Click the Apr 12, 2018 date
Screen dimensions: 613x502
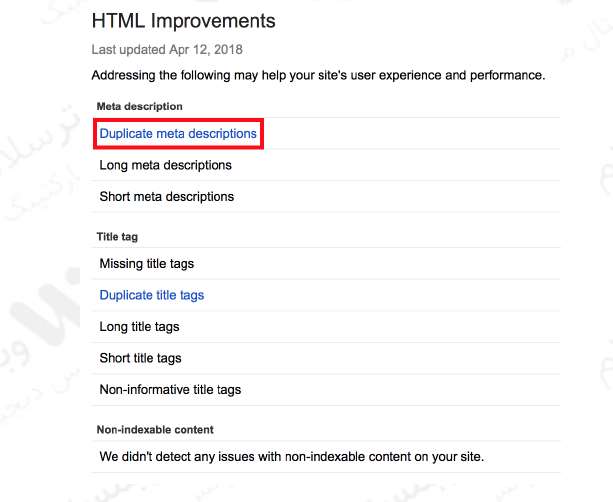203,49
